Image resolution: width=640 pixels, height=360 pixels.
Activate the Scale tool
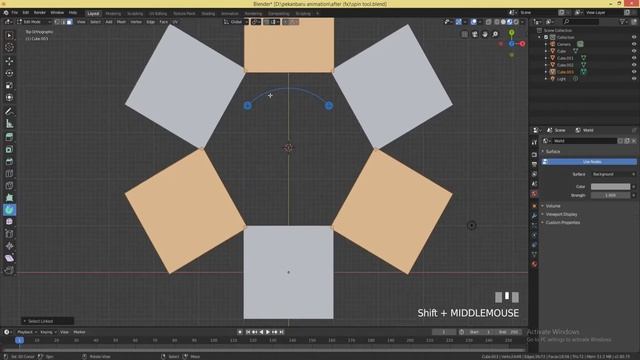coord(9,86)
